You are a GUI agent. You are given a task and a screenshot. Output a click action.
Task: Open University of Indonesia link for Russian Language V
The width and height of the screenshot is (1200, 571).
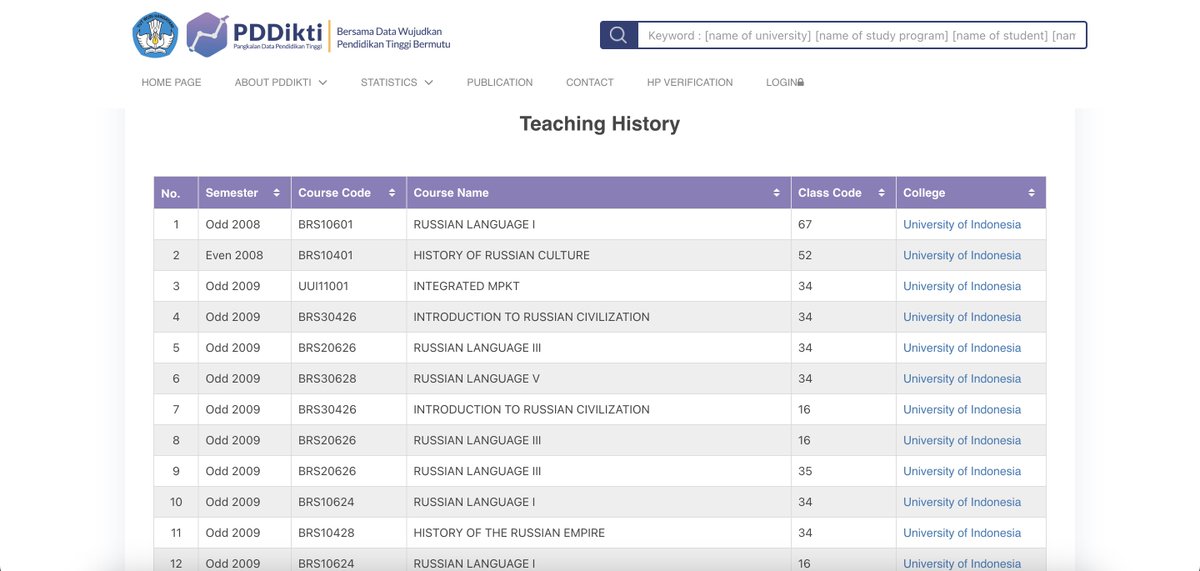(962, 379)
